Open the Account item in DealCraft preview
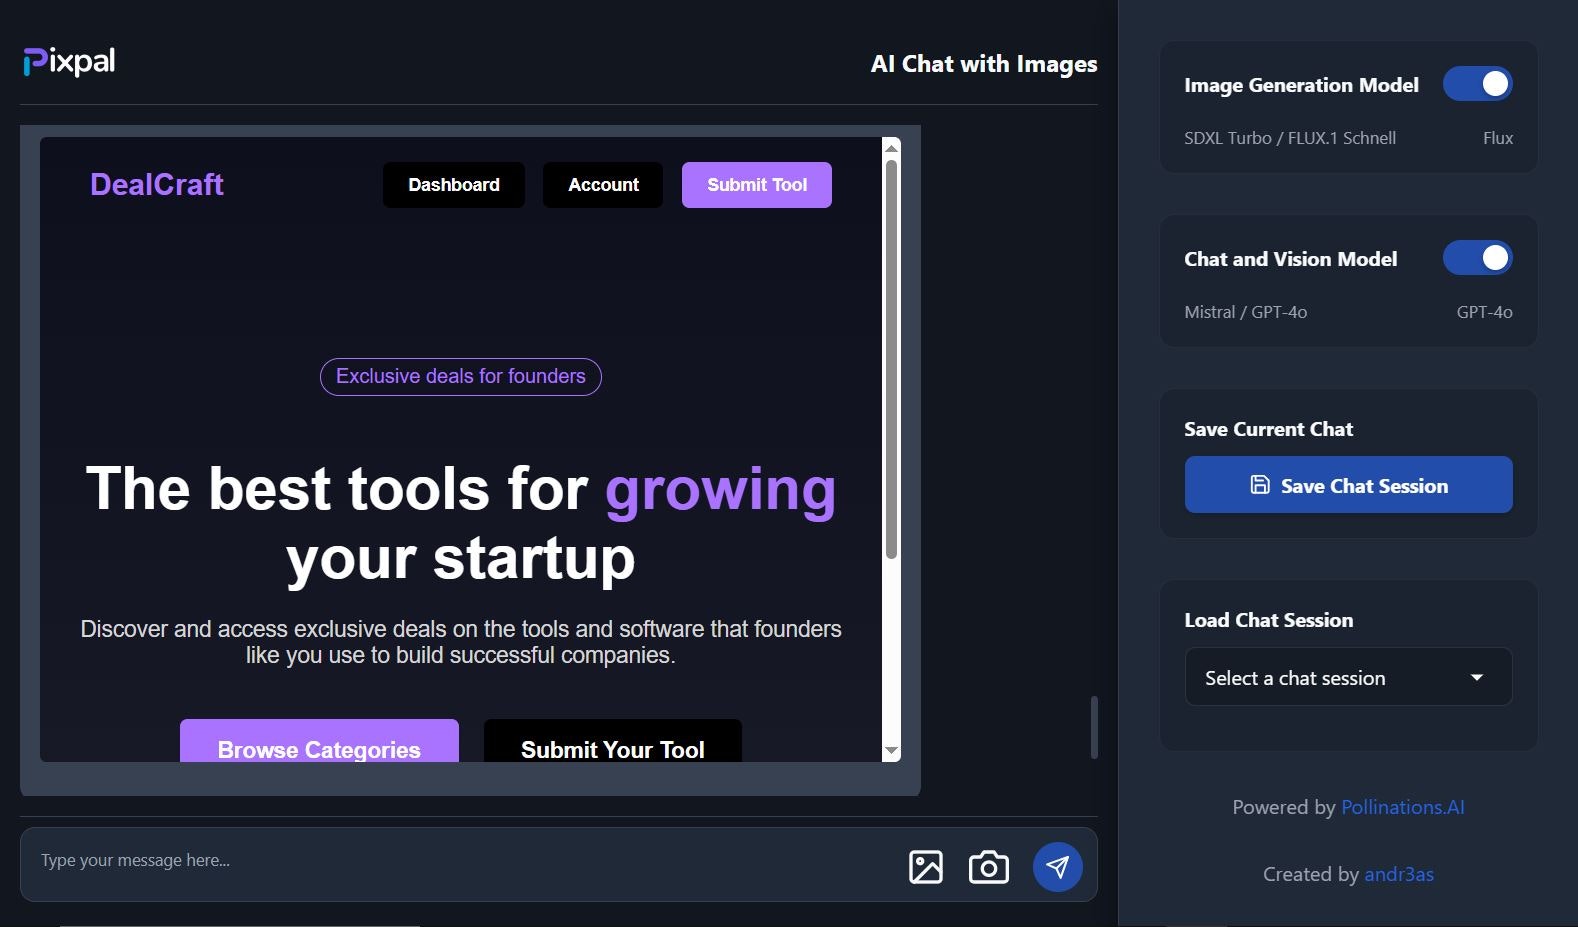 click(603, 185)
